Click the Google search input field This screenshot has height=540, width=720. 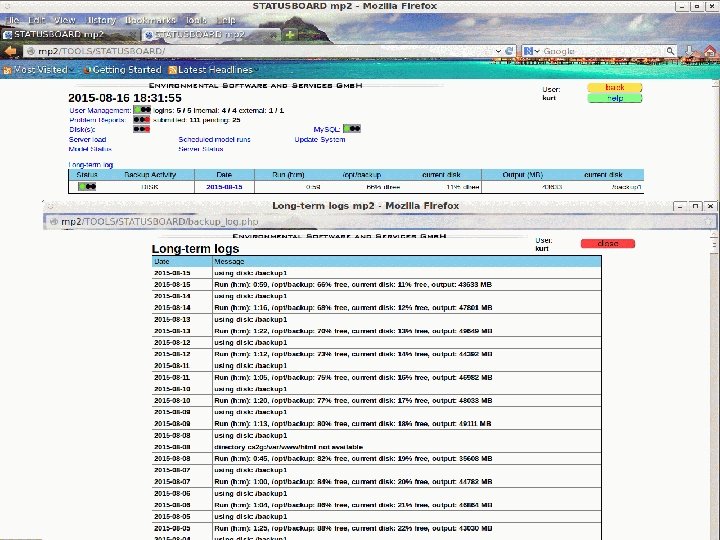pos(602,51)
